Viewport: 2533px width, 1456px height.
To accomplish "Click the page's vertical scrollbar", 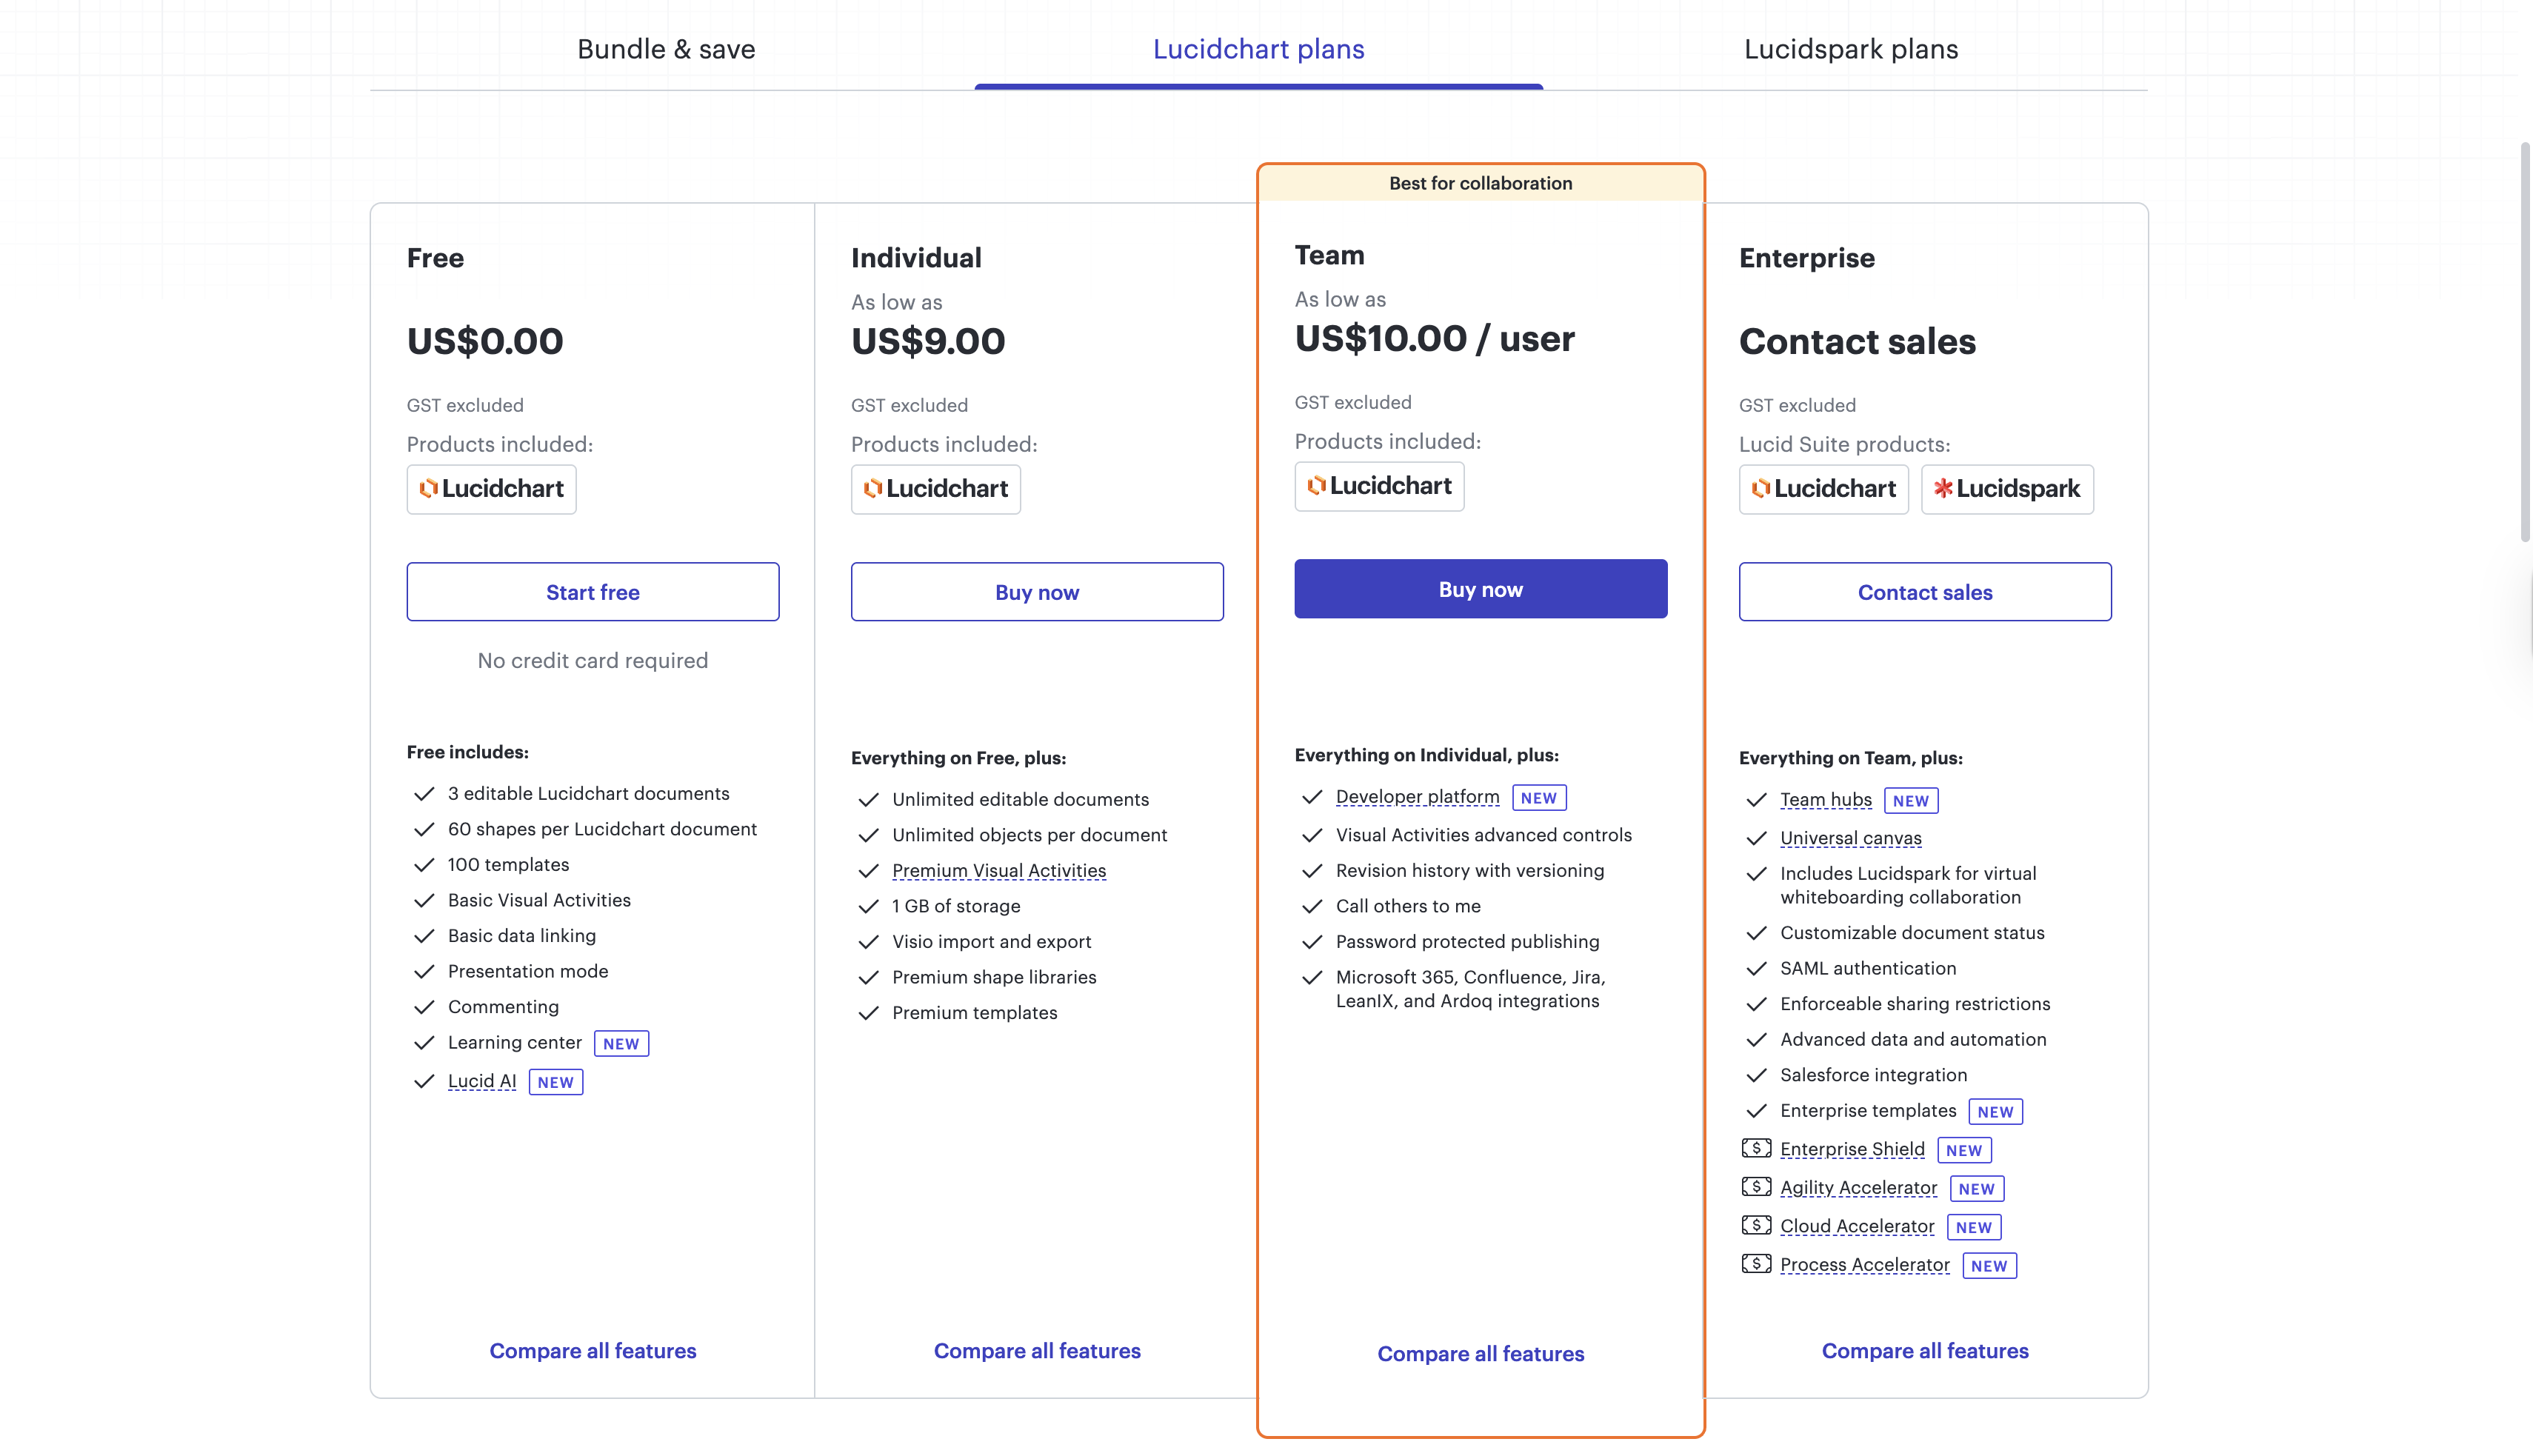I will point(2524,341).
